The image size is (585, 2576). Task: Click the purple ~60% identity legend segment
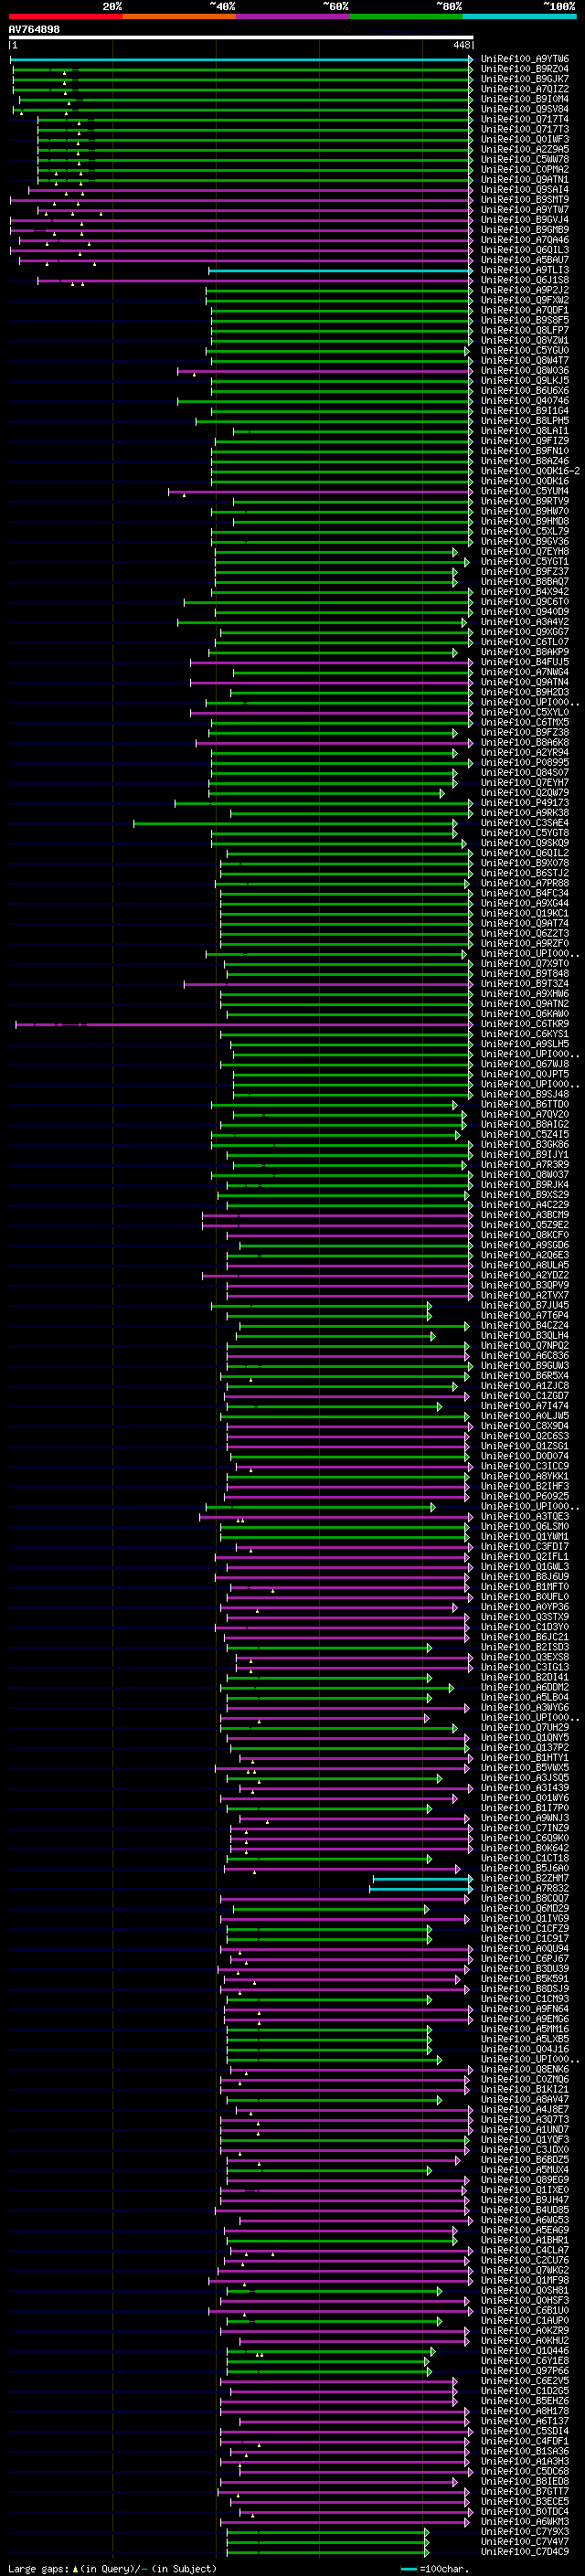tap(292, 17)
